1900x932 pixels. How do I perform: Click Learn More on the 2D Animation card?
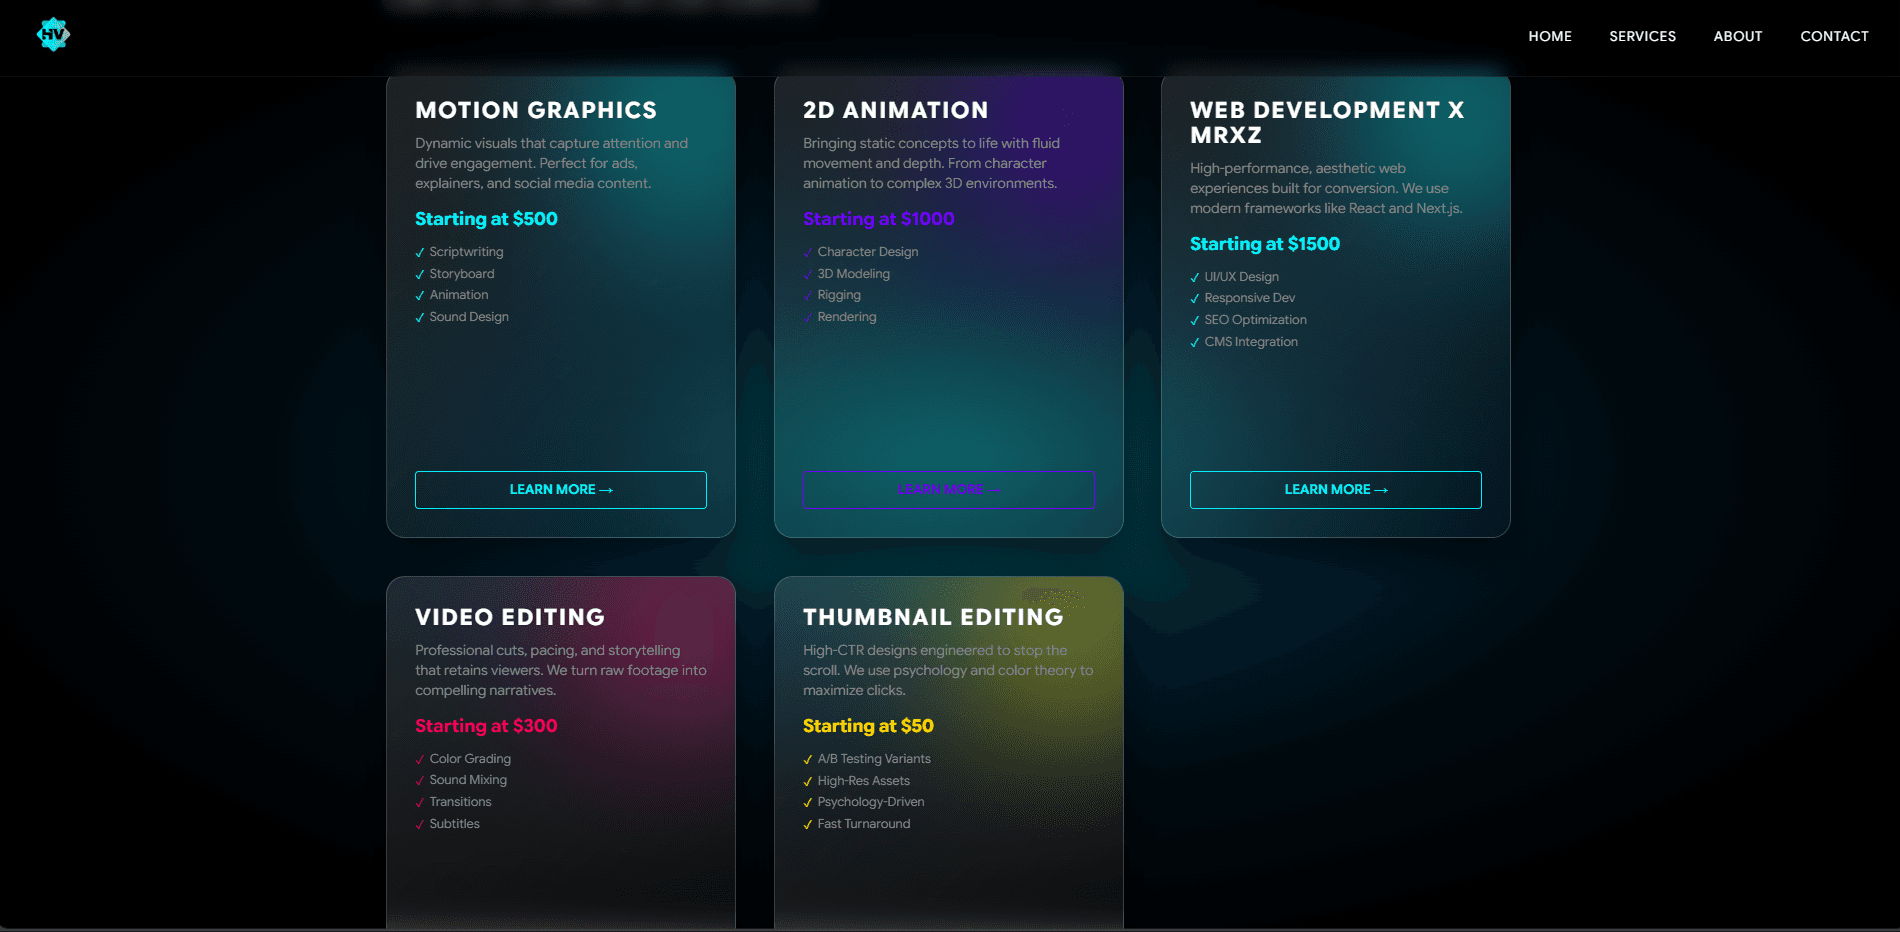pos(948,489)
